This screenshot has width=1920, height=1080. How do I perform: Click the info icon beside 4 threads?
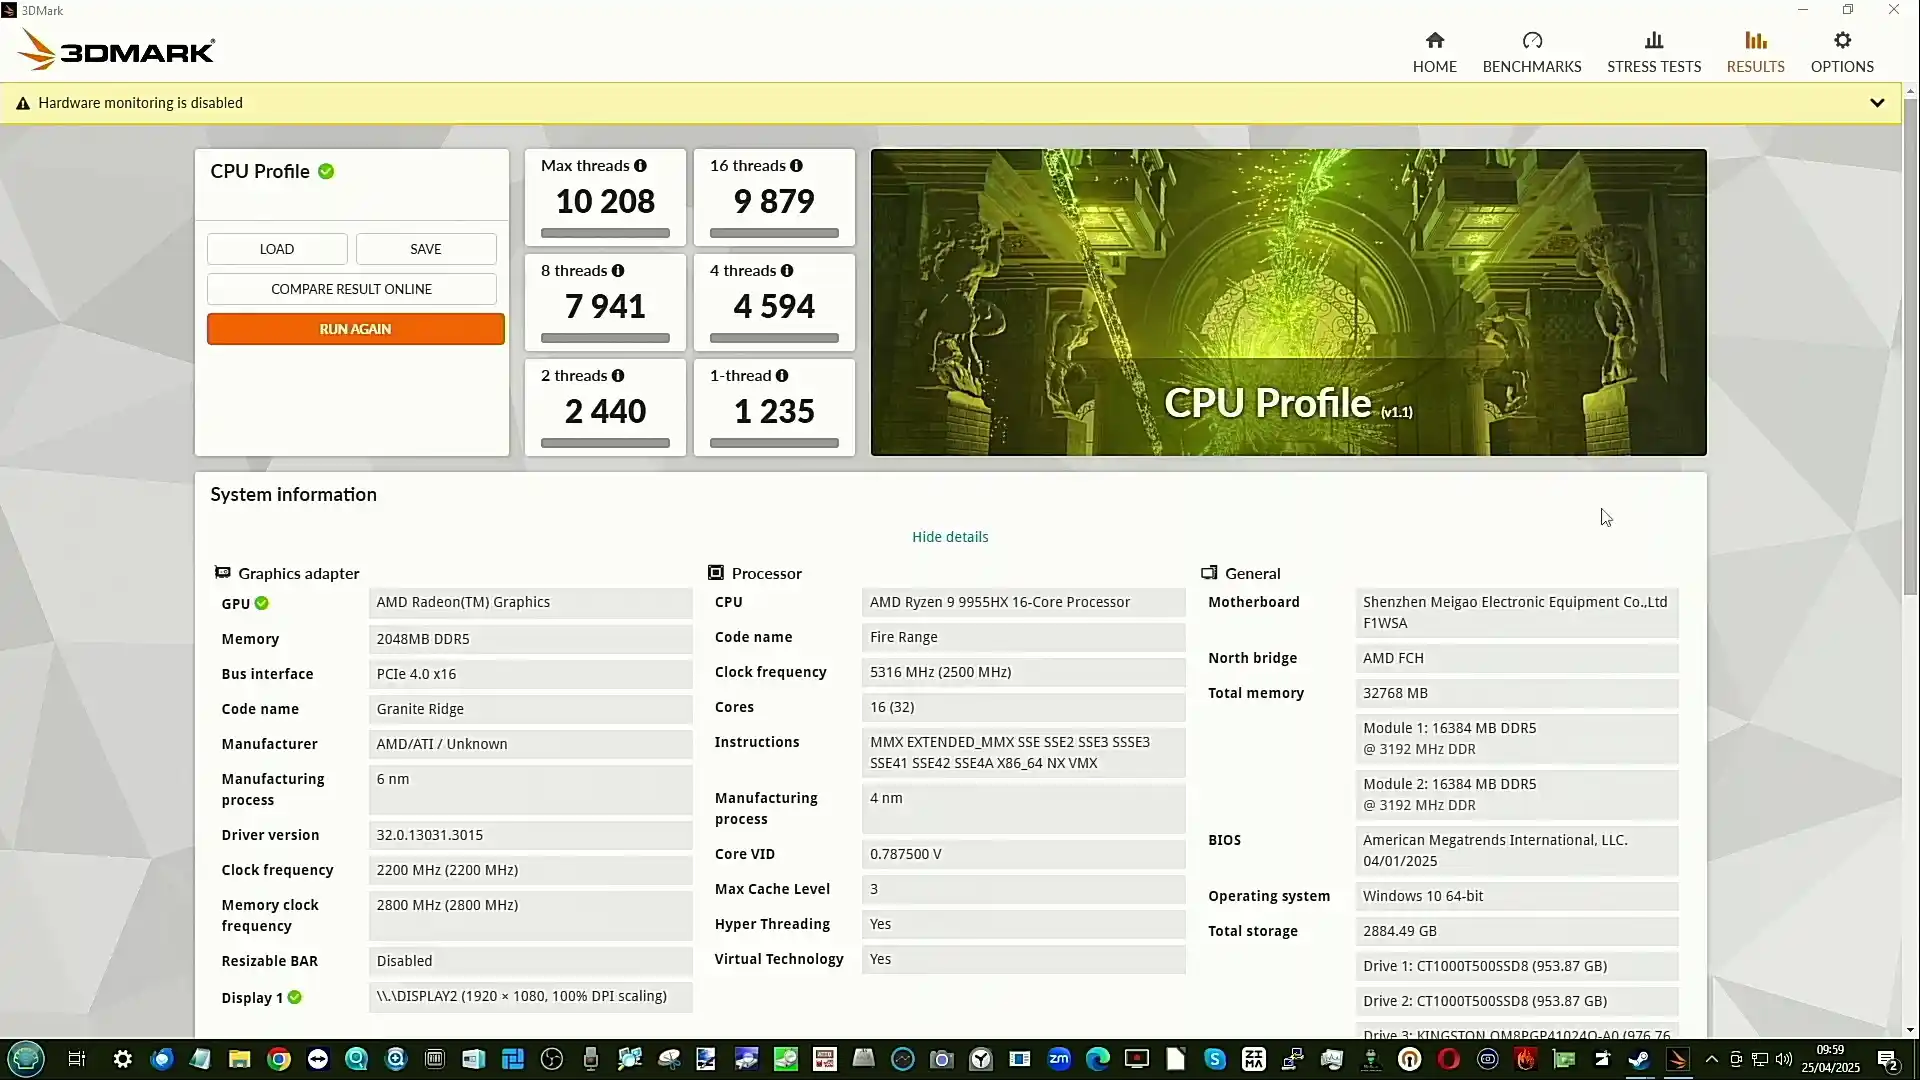tap(787, 271)
